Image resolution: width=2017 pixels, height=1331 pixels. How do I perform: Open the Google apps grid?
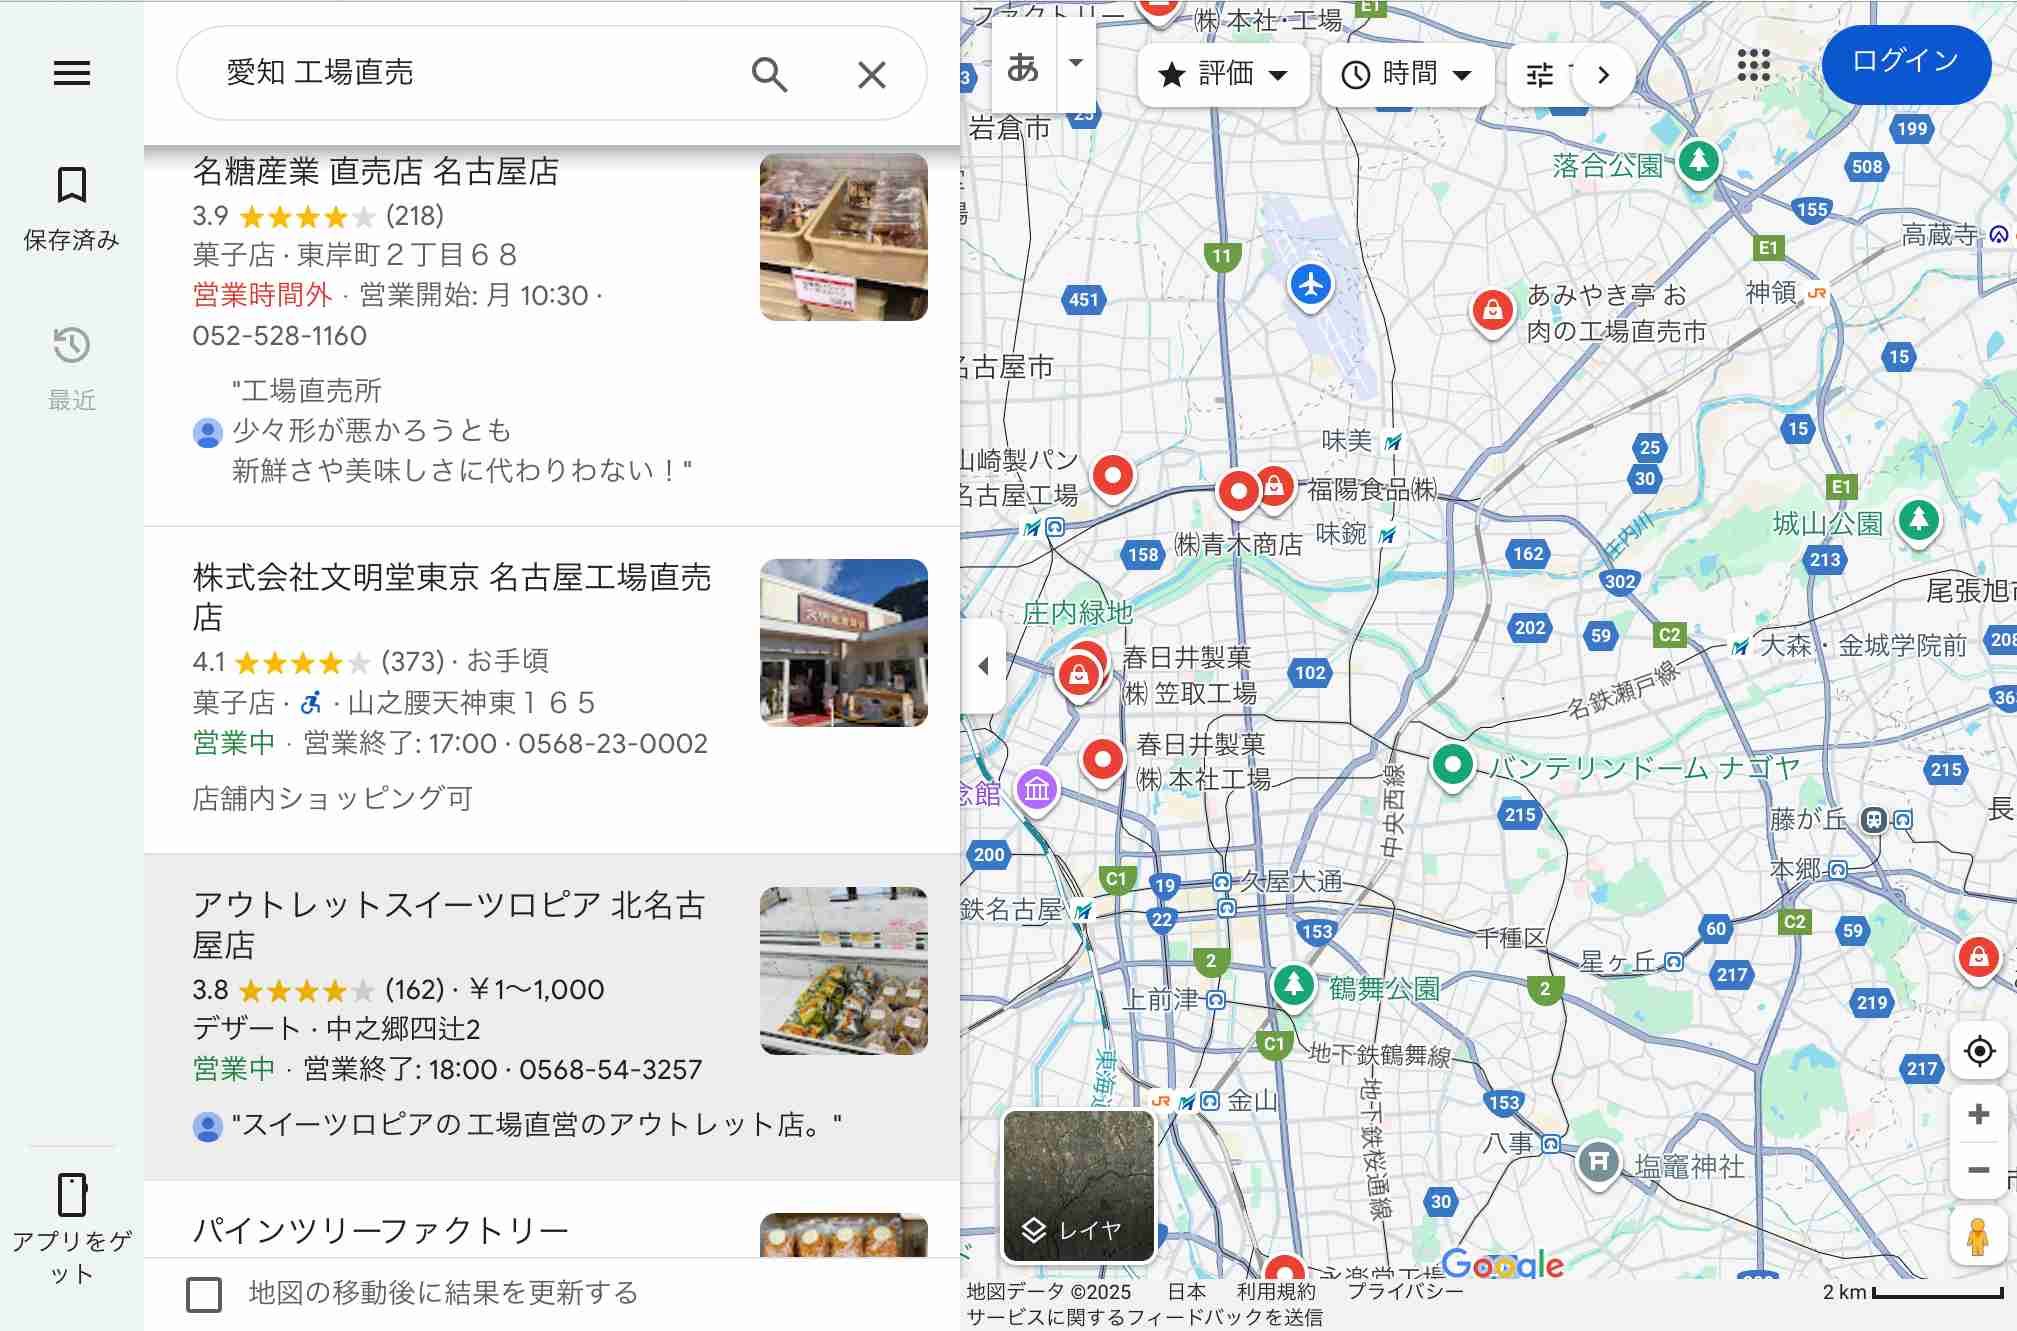(x=1754, y=66)
